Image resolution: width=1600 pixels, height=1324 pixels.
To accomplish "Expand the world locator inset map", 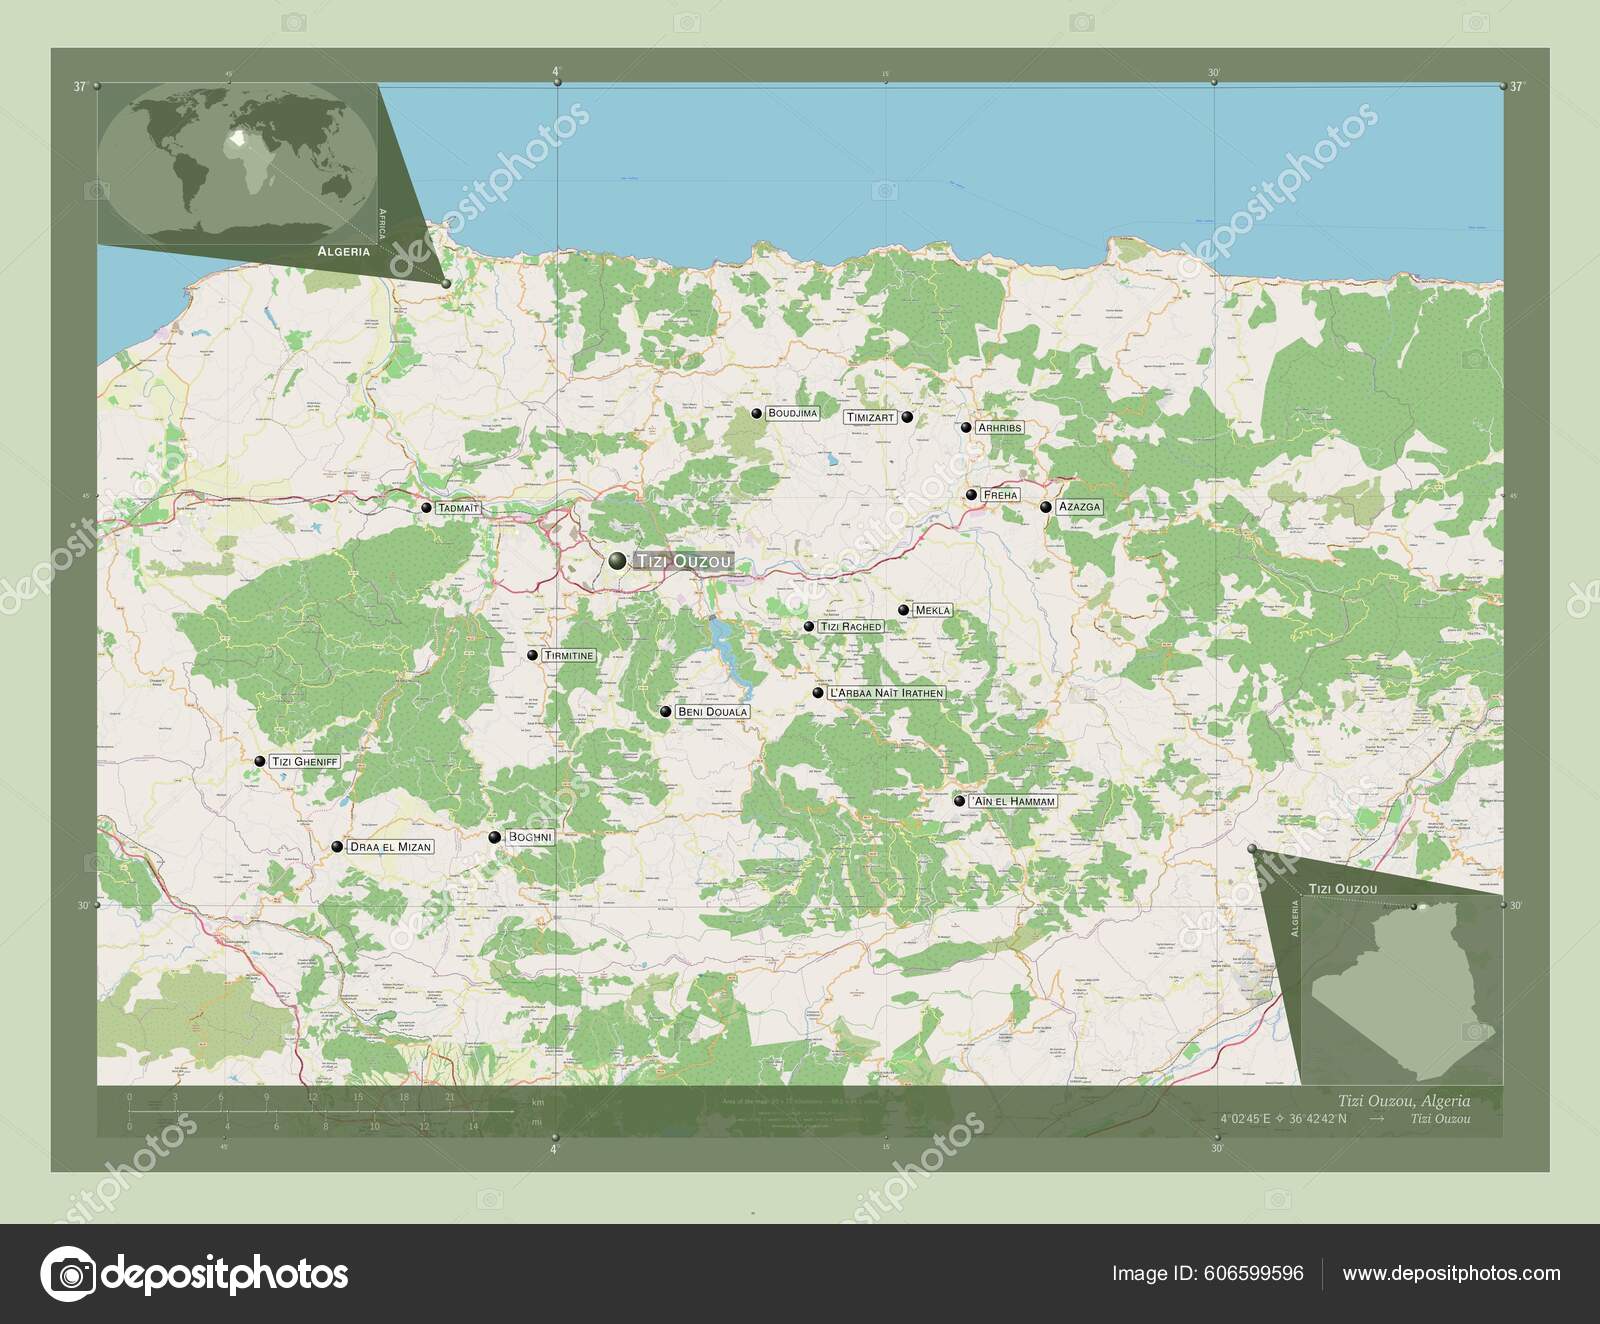I will (235, 160).
